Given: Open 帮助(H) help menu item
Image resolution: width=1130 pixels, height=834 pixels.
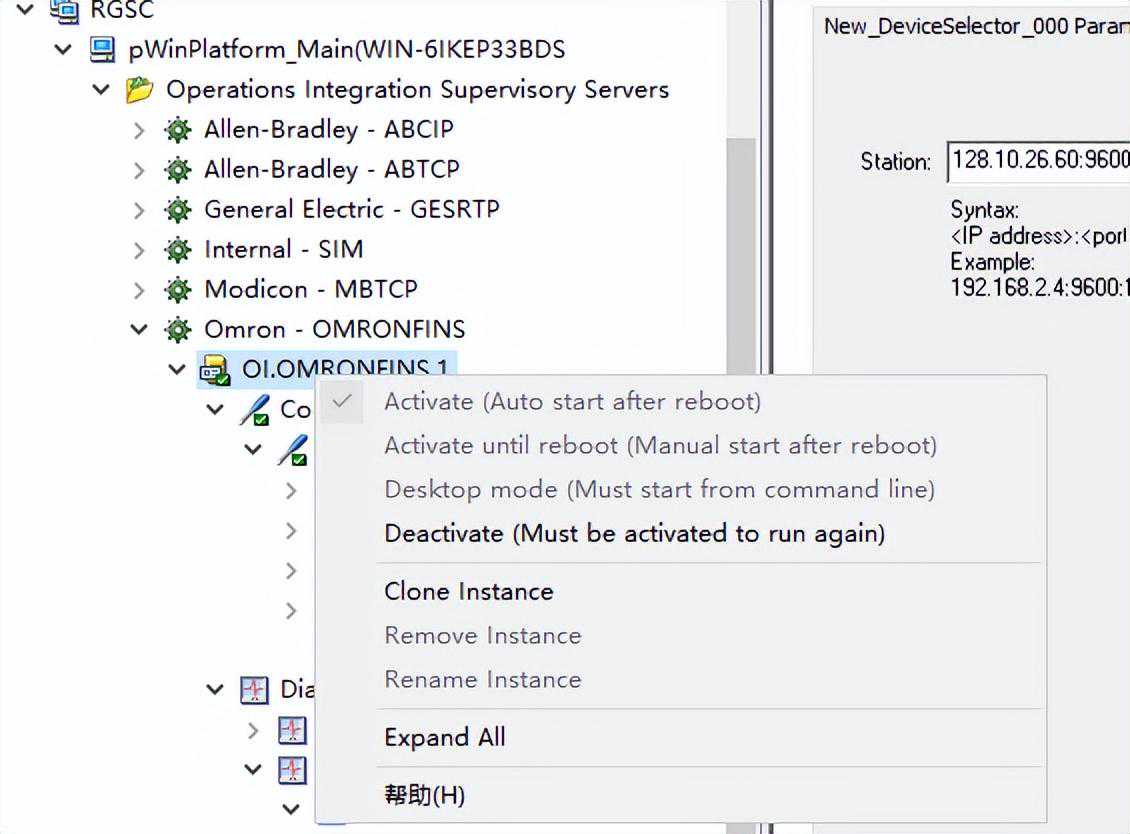Looking at the screenshot, I should [x=424, y=796].
